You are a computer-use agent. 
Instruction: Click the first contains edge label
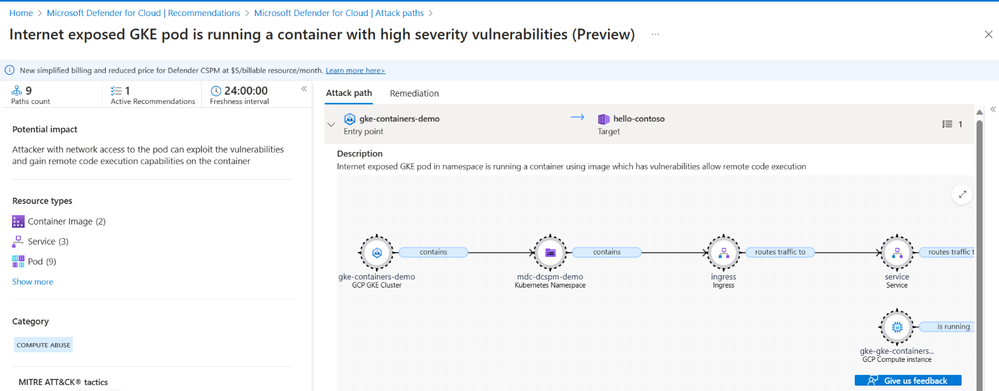(x=433, y=252)
